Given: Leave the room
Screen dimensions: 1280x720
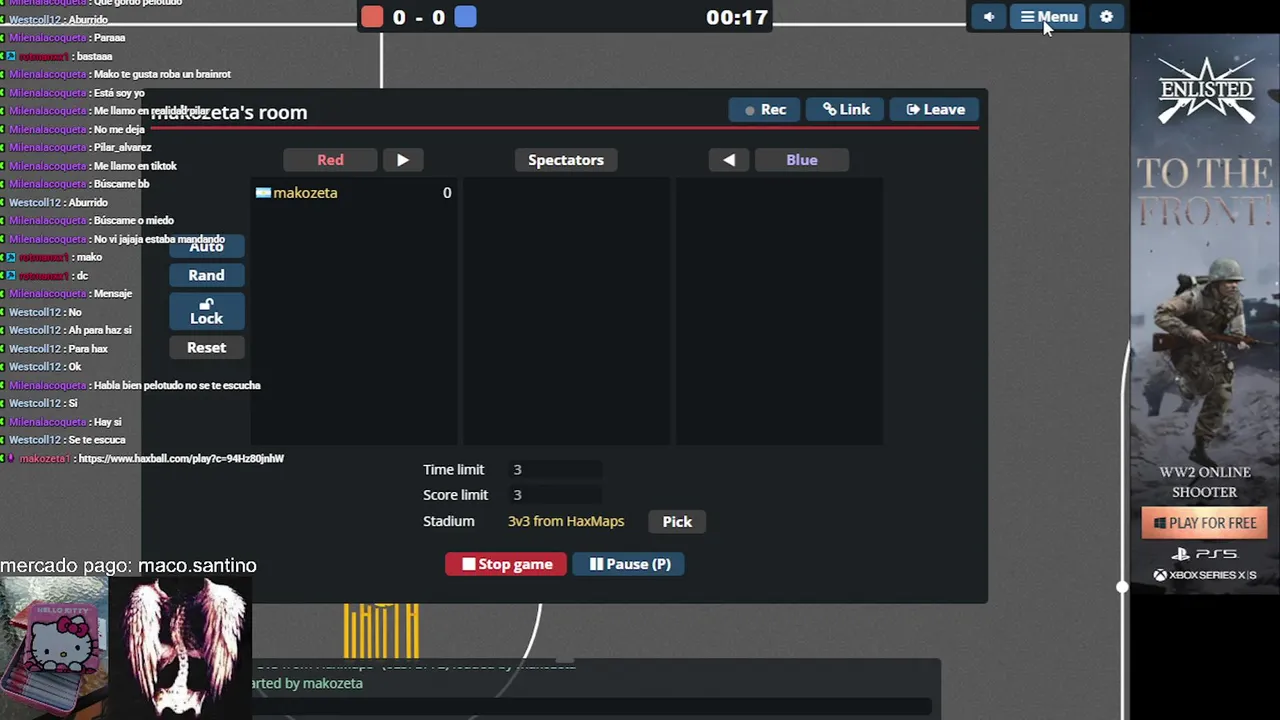Looking at the screenshot, I should click(x=935, y=110).
